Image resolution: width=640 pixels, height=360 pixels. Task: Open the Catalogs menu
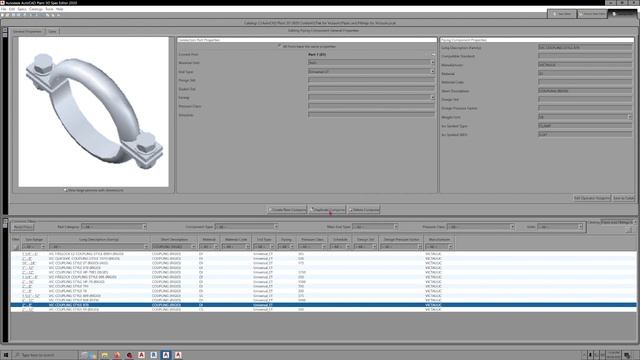click(x=36, y=9)
